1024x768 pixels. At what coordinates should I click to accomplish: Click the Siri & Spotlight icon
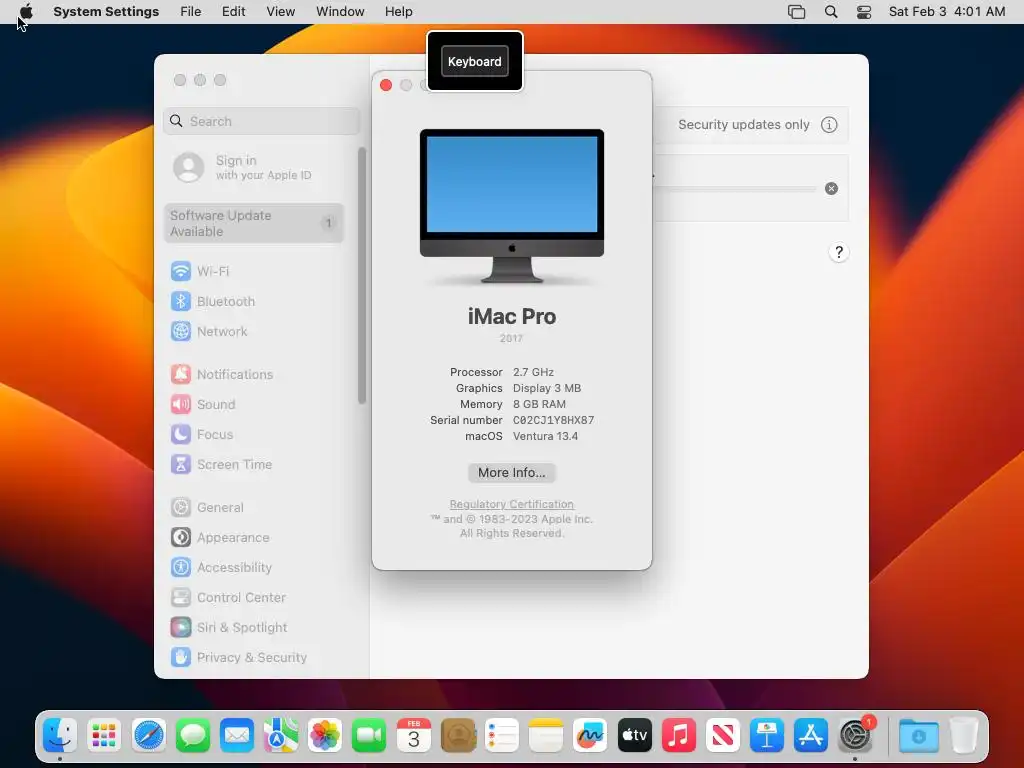pyautogui.click(x=181, y=628)
